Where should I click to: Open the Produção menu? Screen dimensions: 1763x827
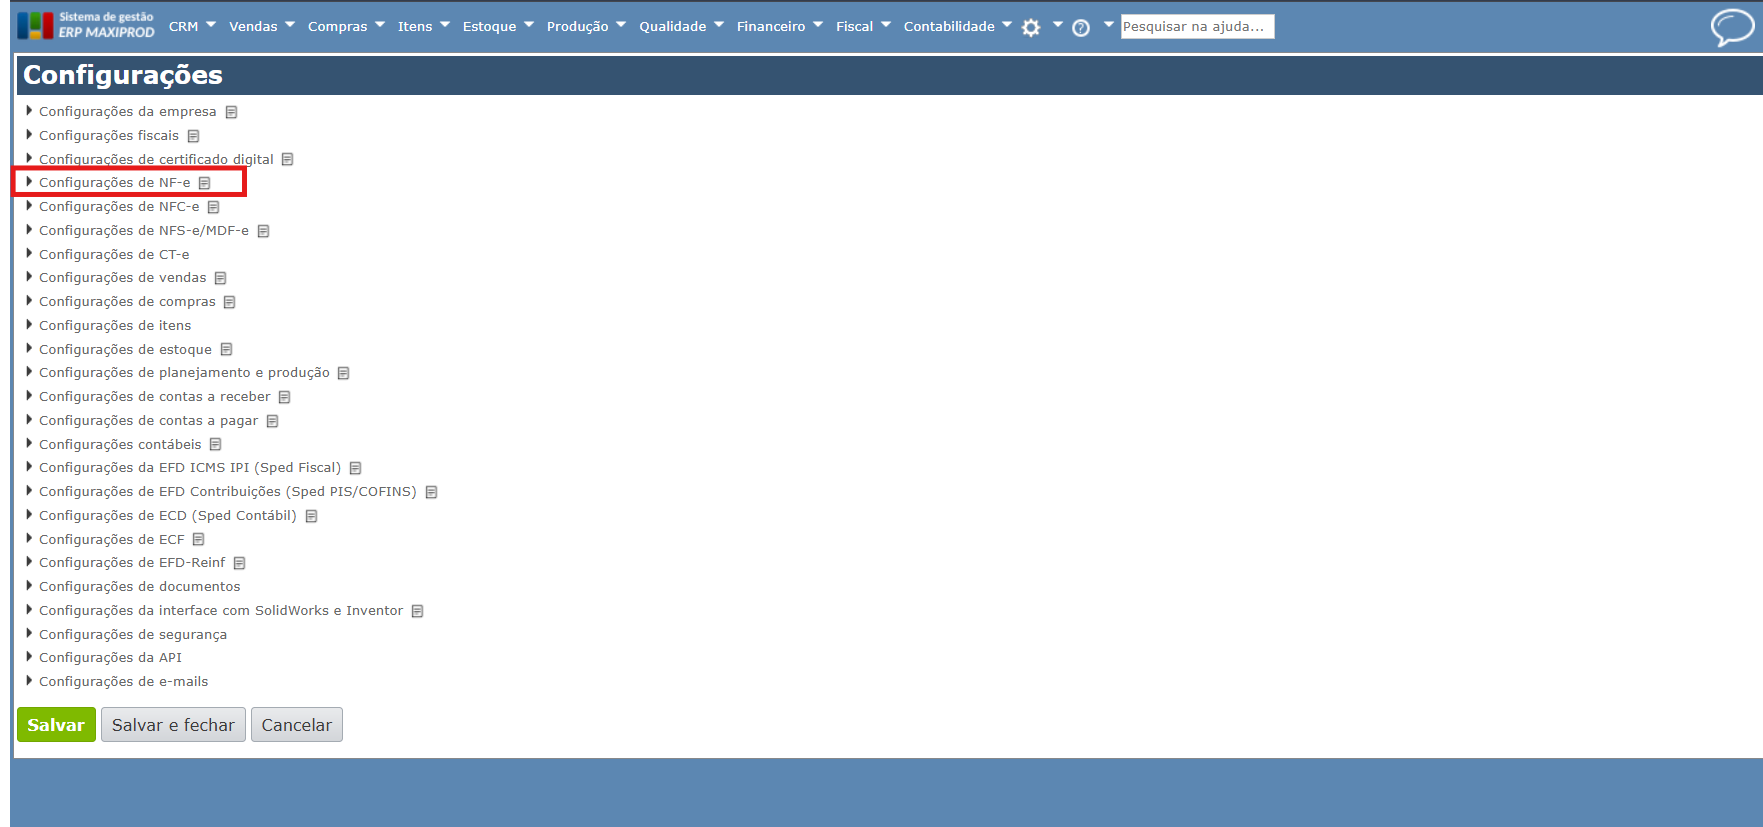[586, 27]
